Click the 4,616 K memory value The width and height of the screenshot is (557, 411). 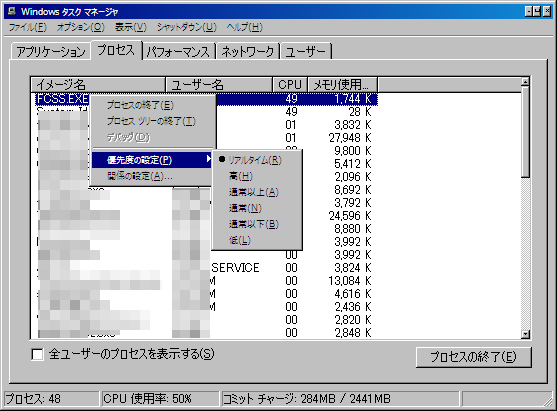tap(353, 294)
